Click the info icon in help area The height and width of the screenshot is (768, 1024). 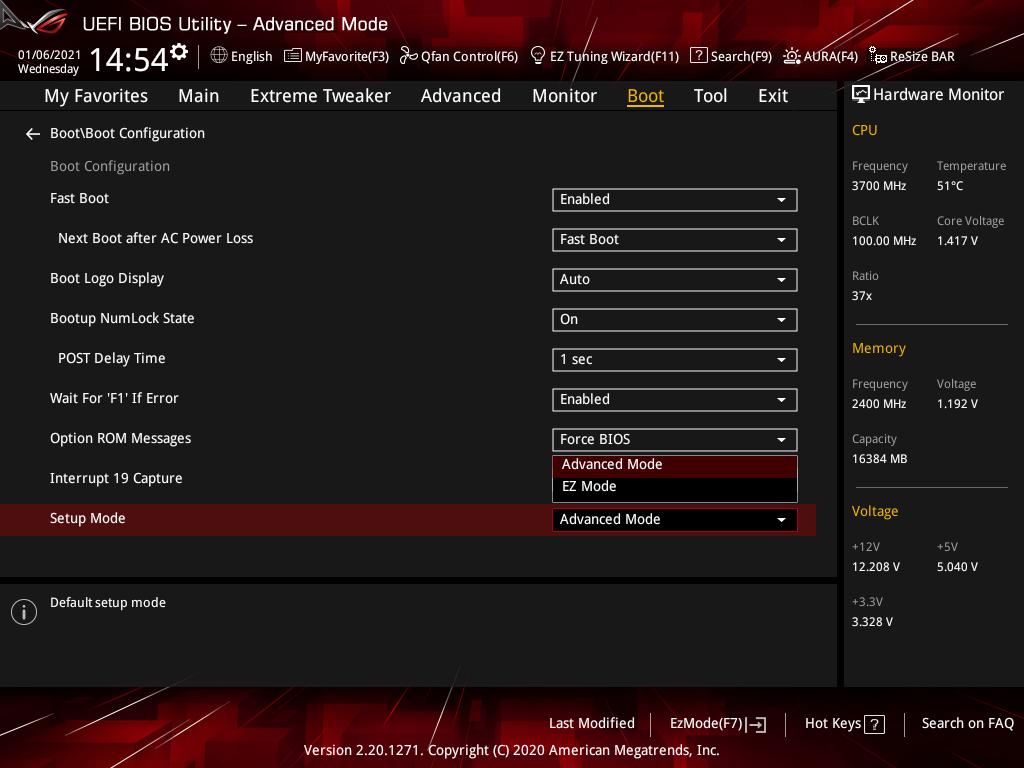pyautogui.click(x=24, y=612)
